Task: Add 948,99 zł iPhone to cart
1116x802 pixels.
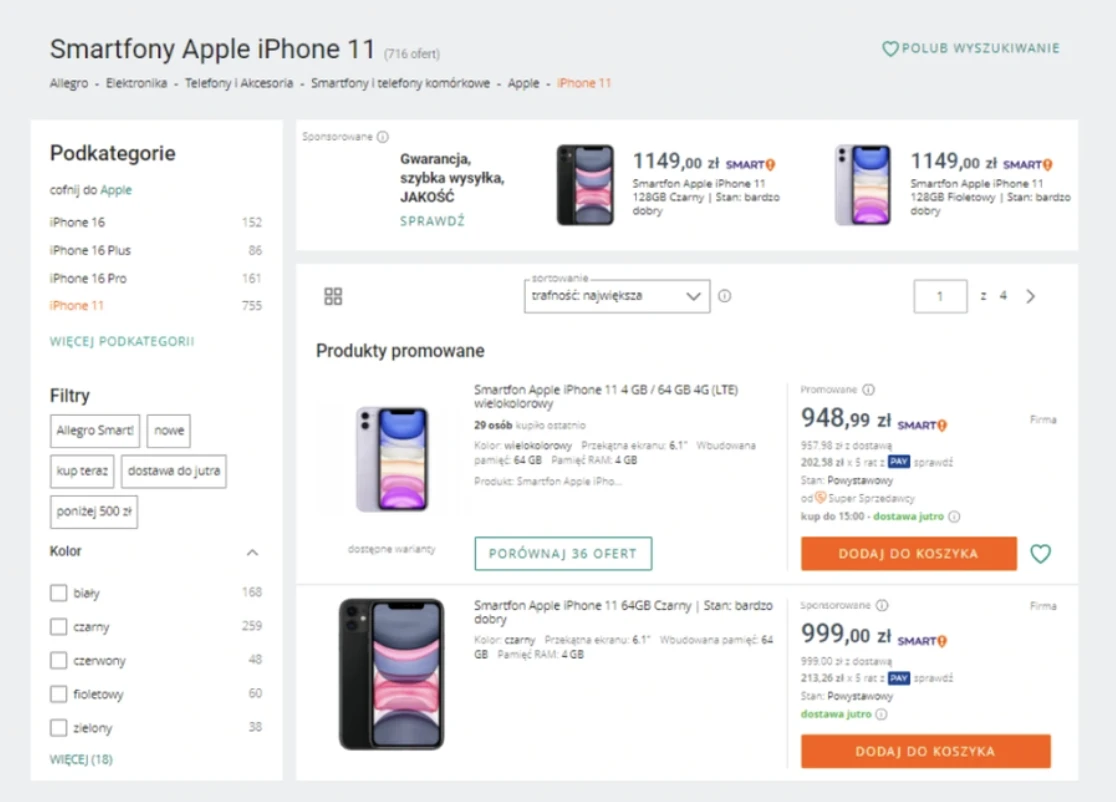Action: tap(908, 554)
